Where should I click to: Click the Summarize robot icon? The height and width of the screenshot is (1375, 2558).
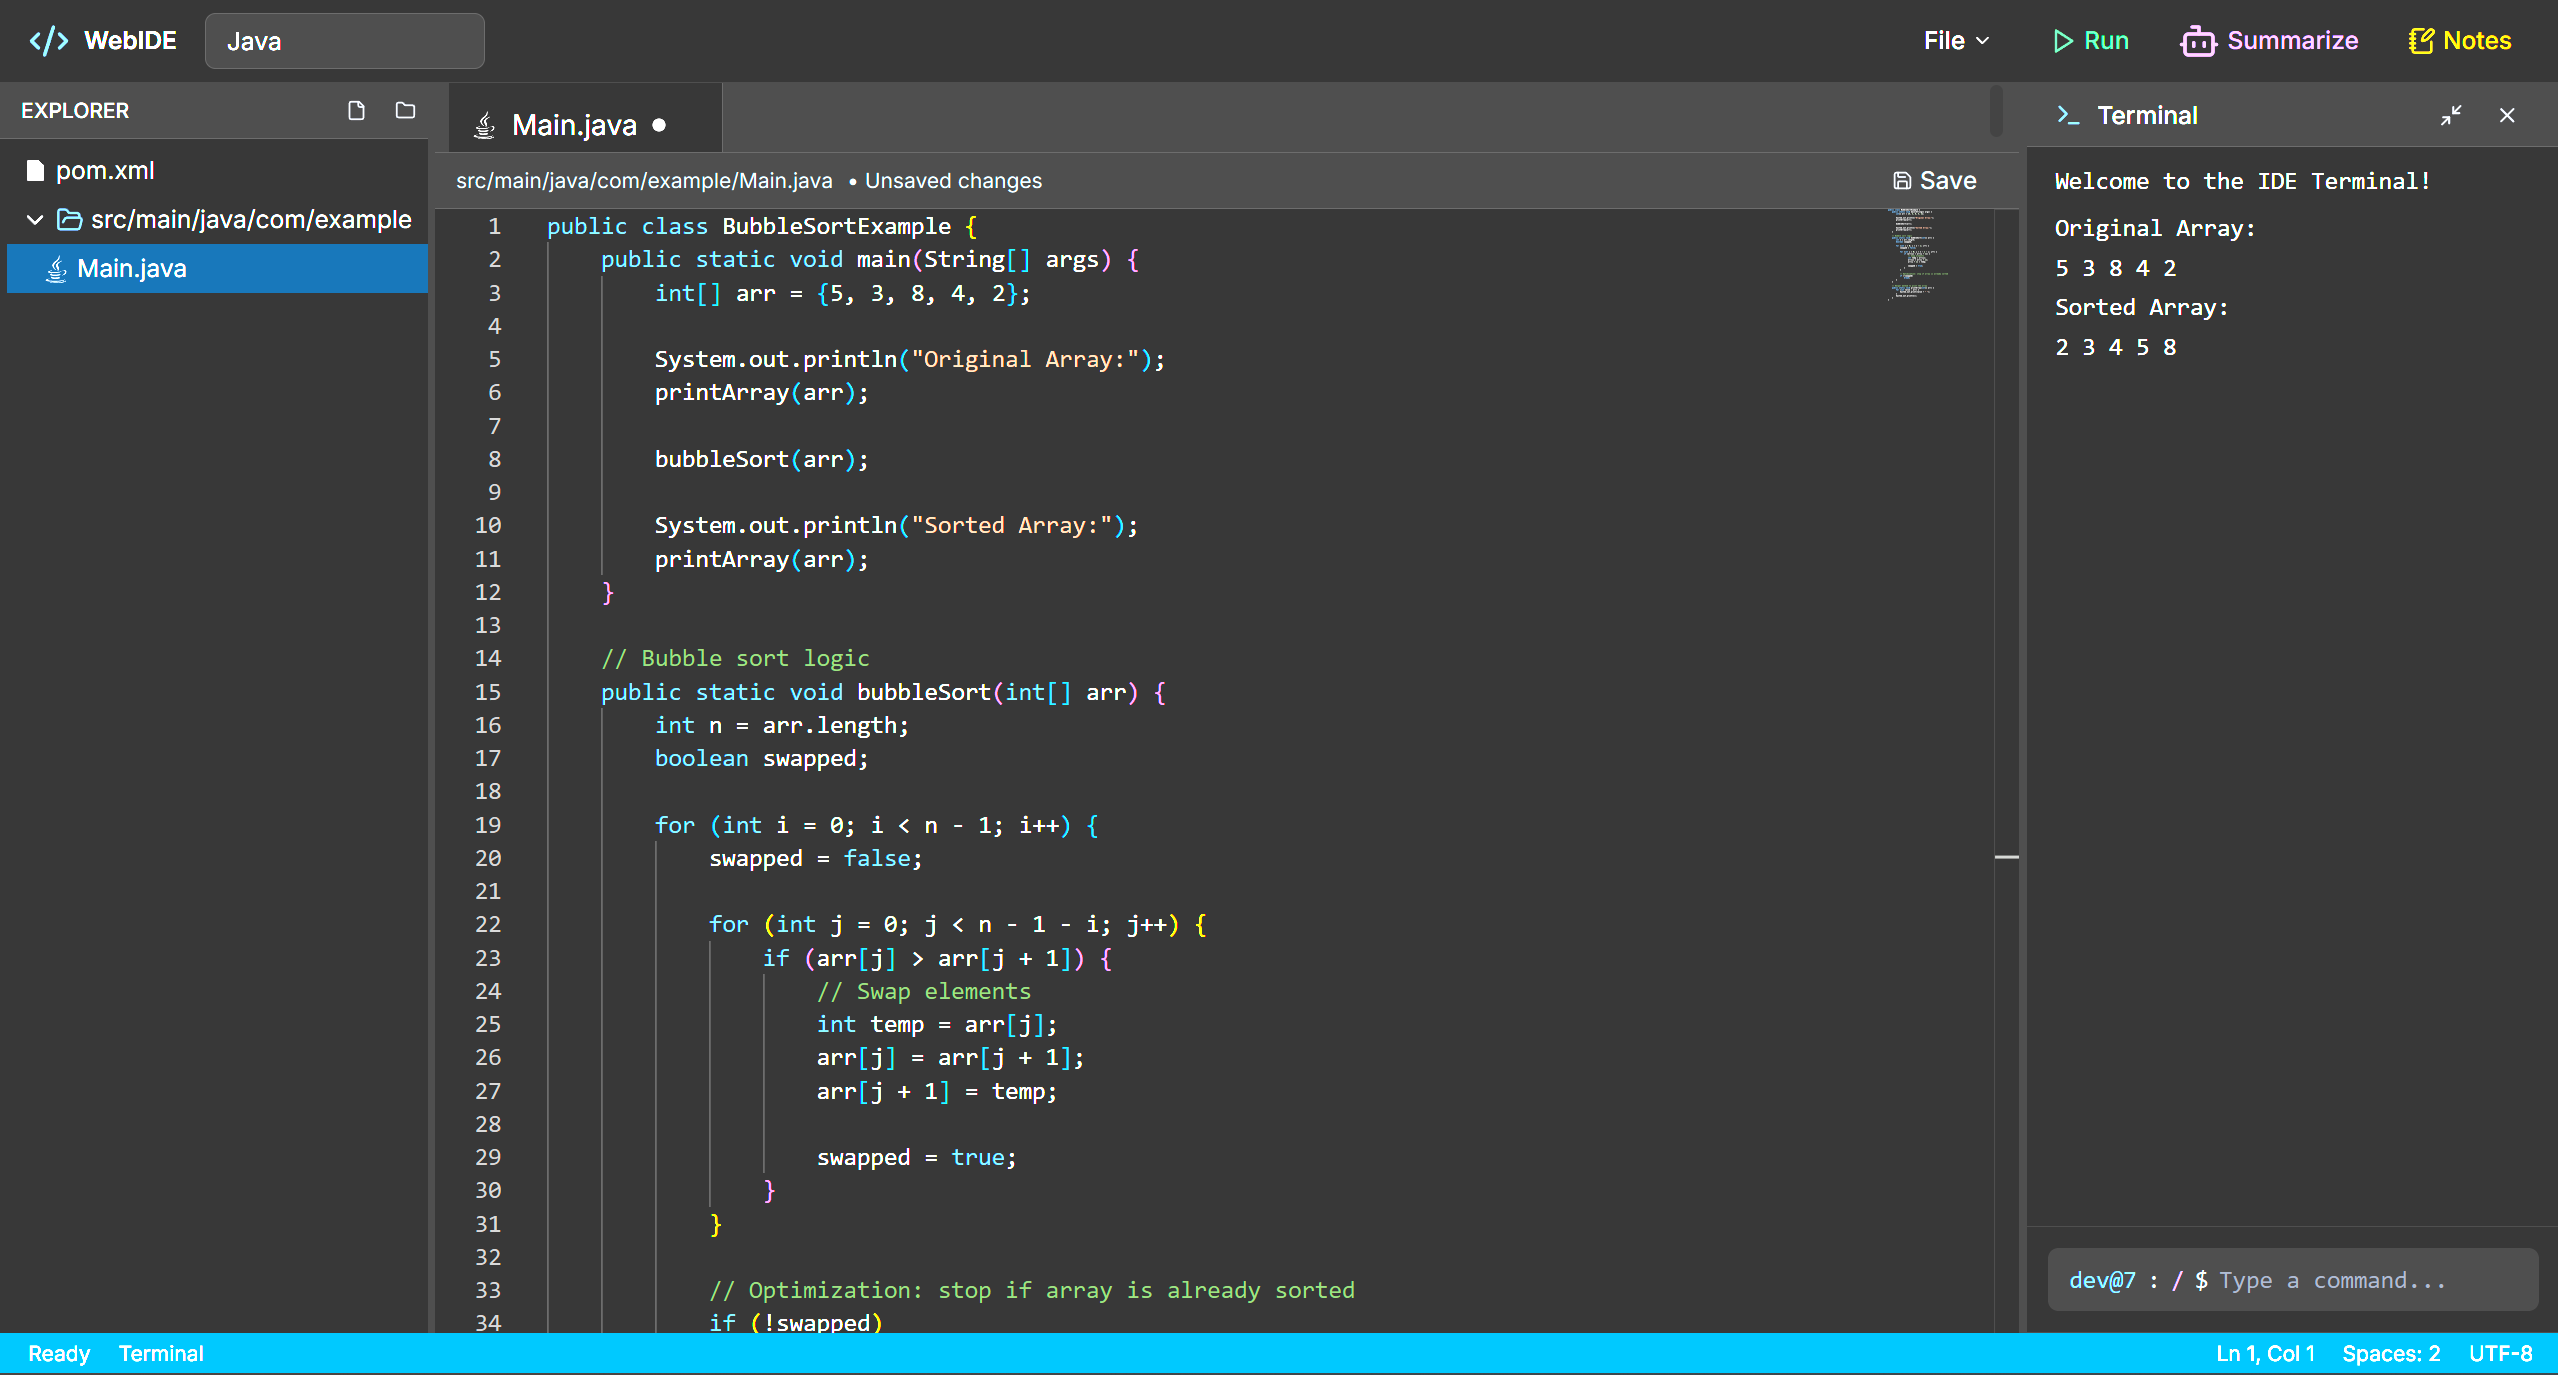point(2197,41)
